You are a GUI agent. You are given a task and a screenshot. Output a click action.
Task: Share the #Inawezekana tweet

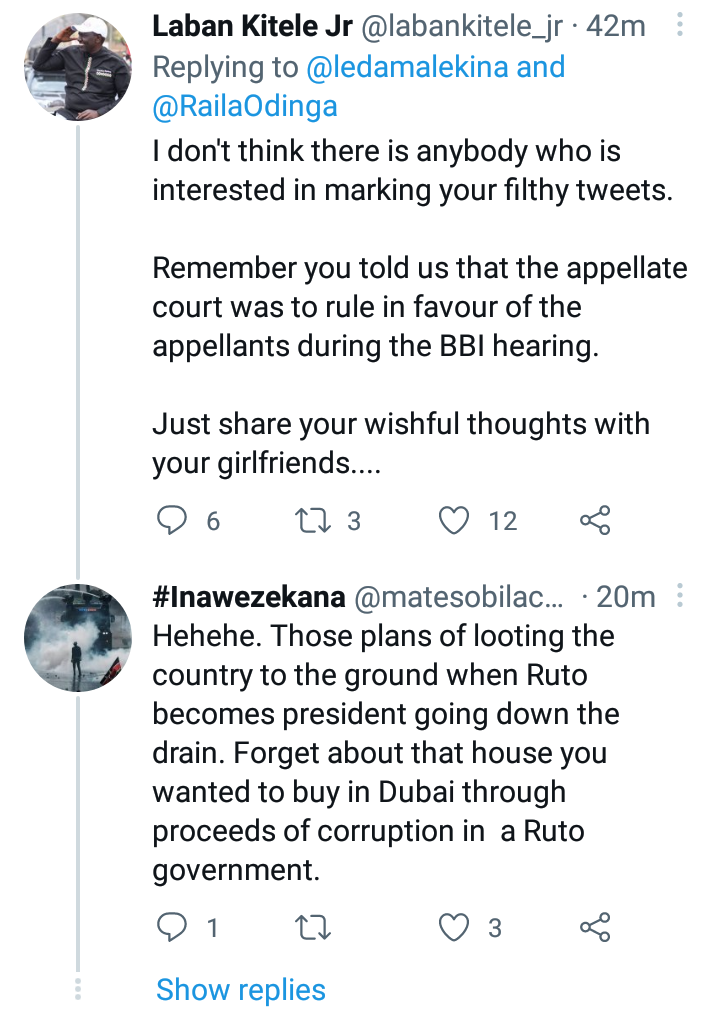(595, 927)
